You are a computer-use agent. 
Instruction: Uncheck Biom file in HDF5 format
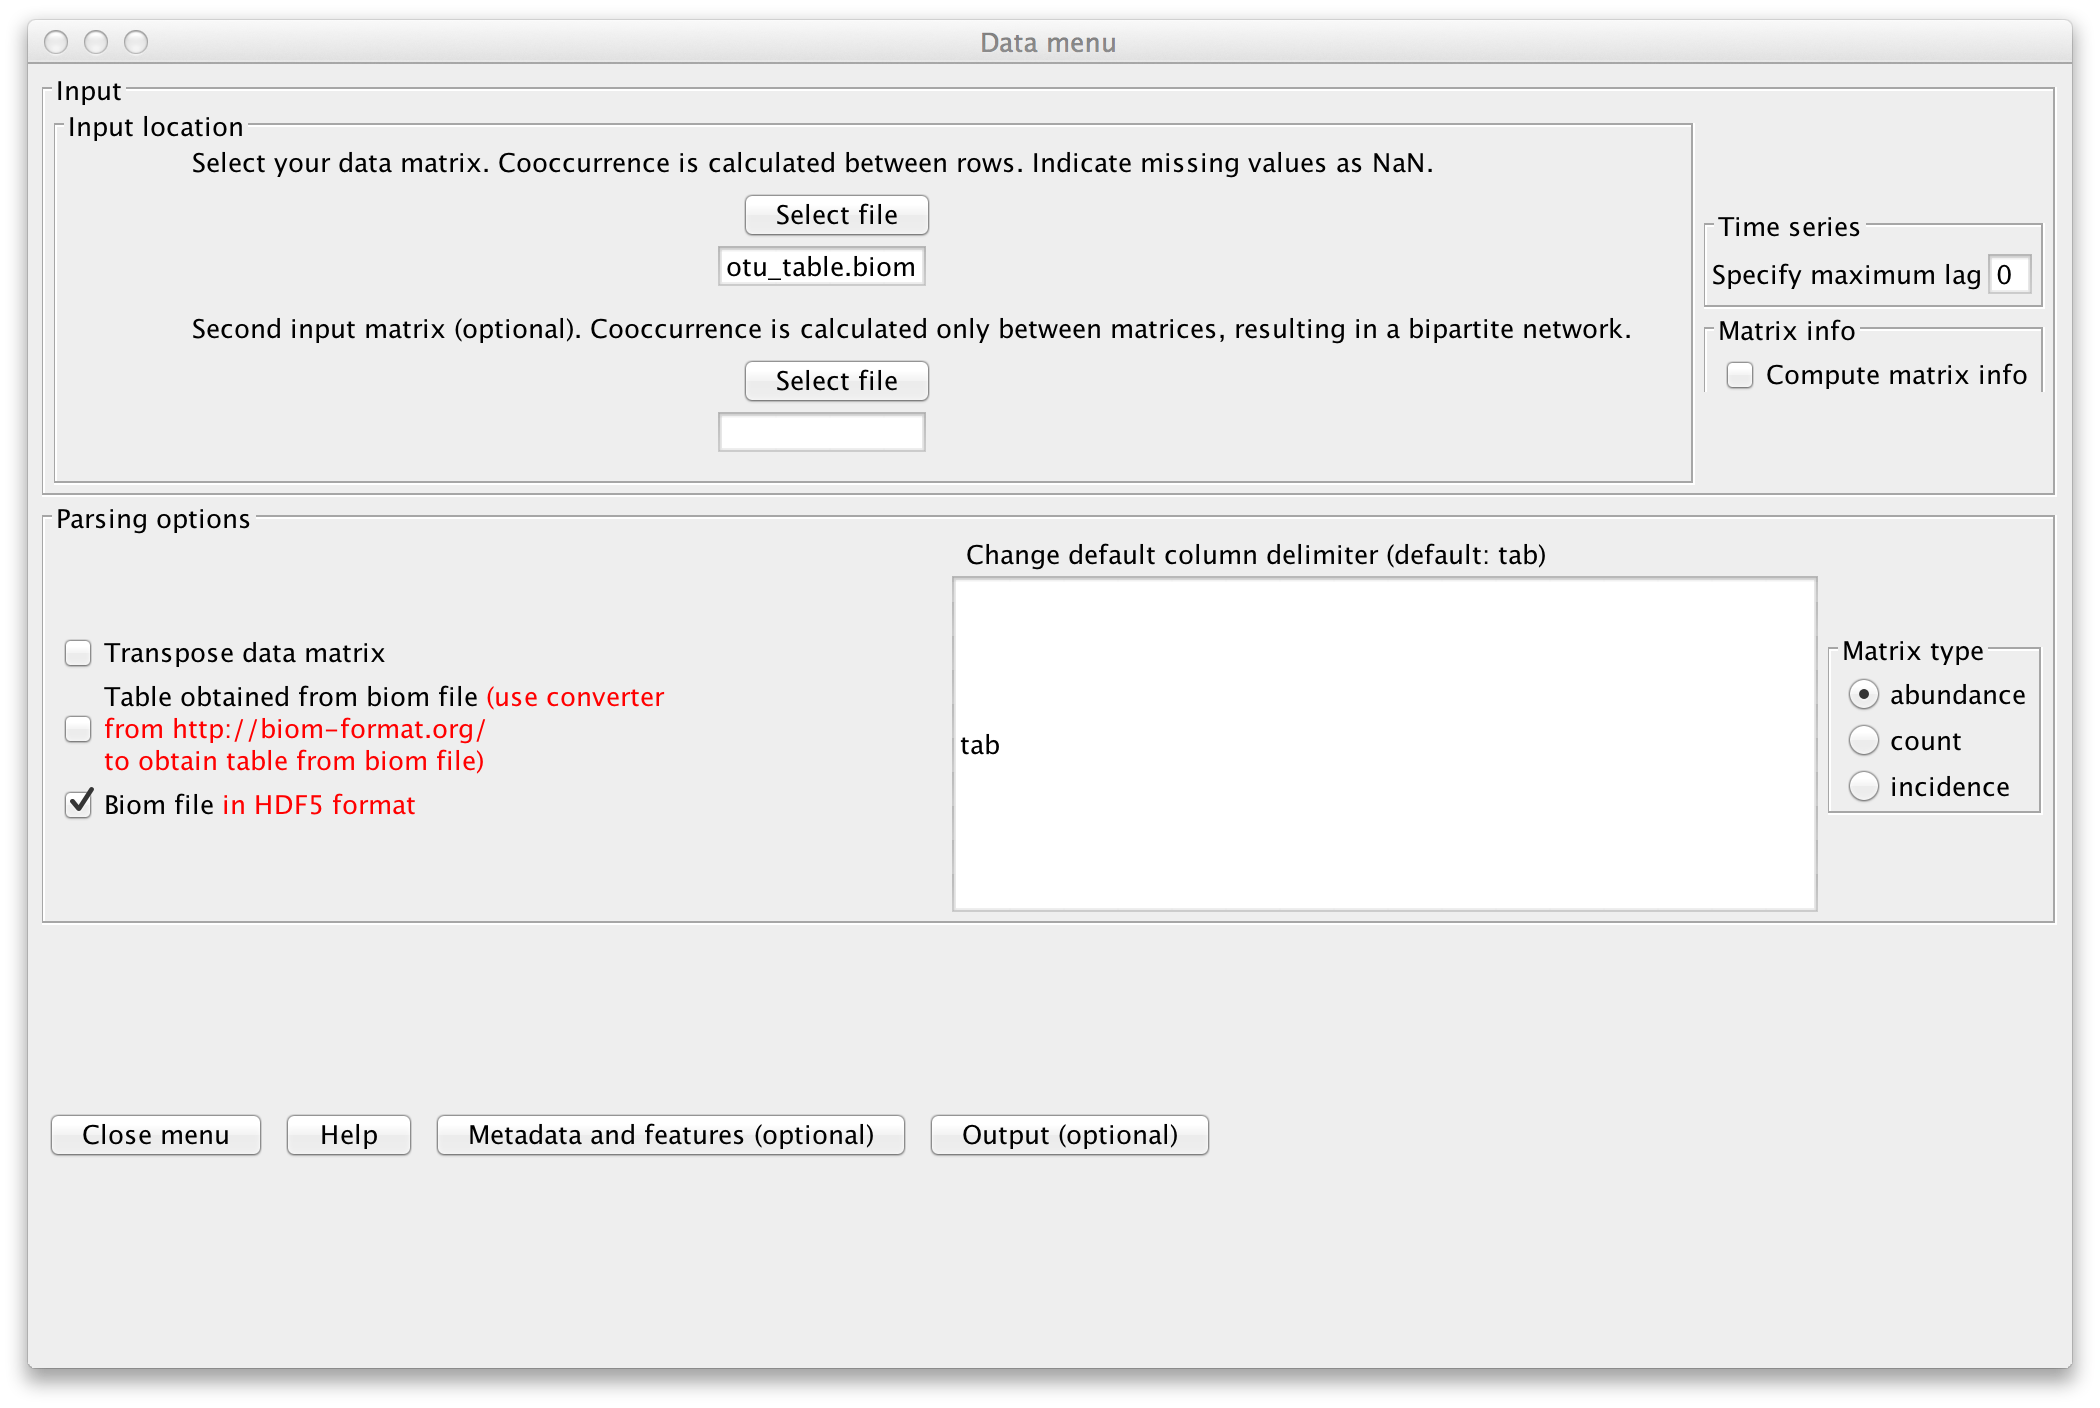click(78, 805)
